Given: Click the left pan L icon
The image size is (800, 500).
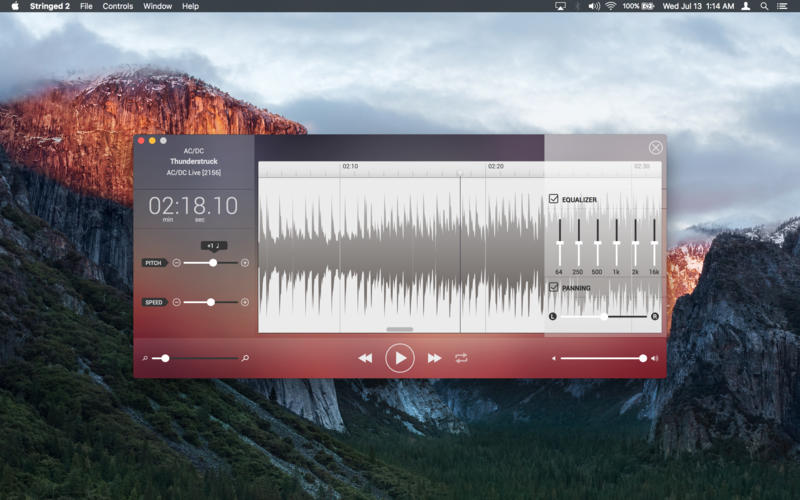Looking at the screenshot, I should point(553,316).
